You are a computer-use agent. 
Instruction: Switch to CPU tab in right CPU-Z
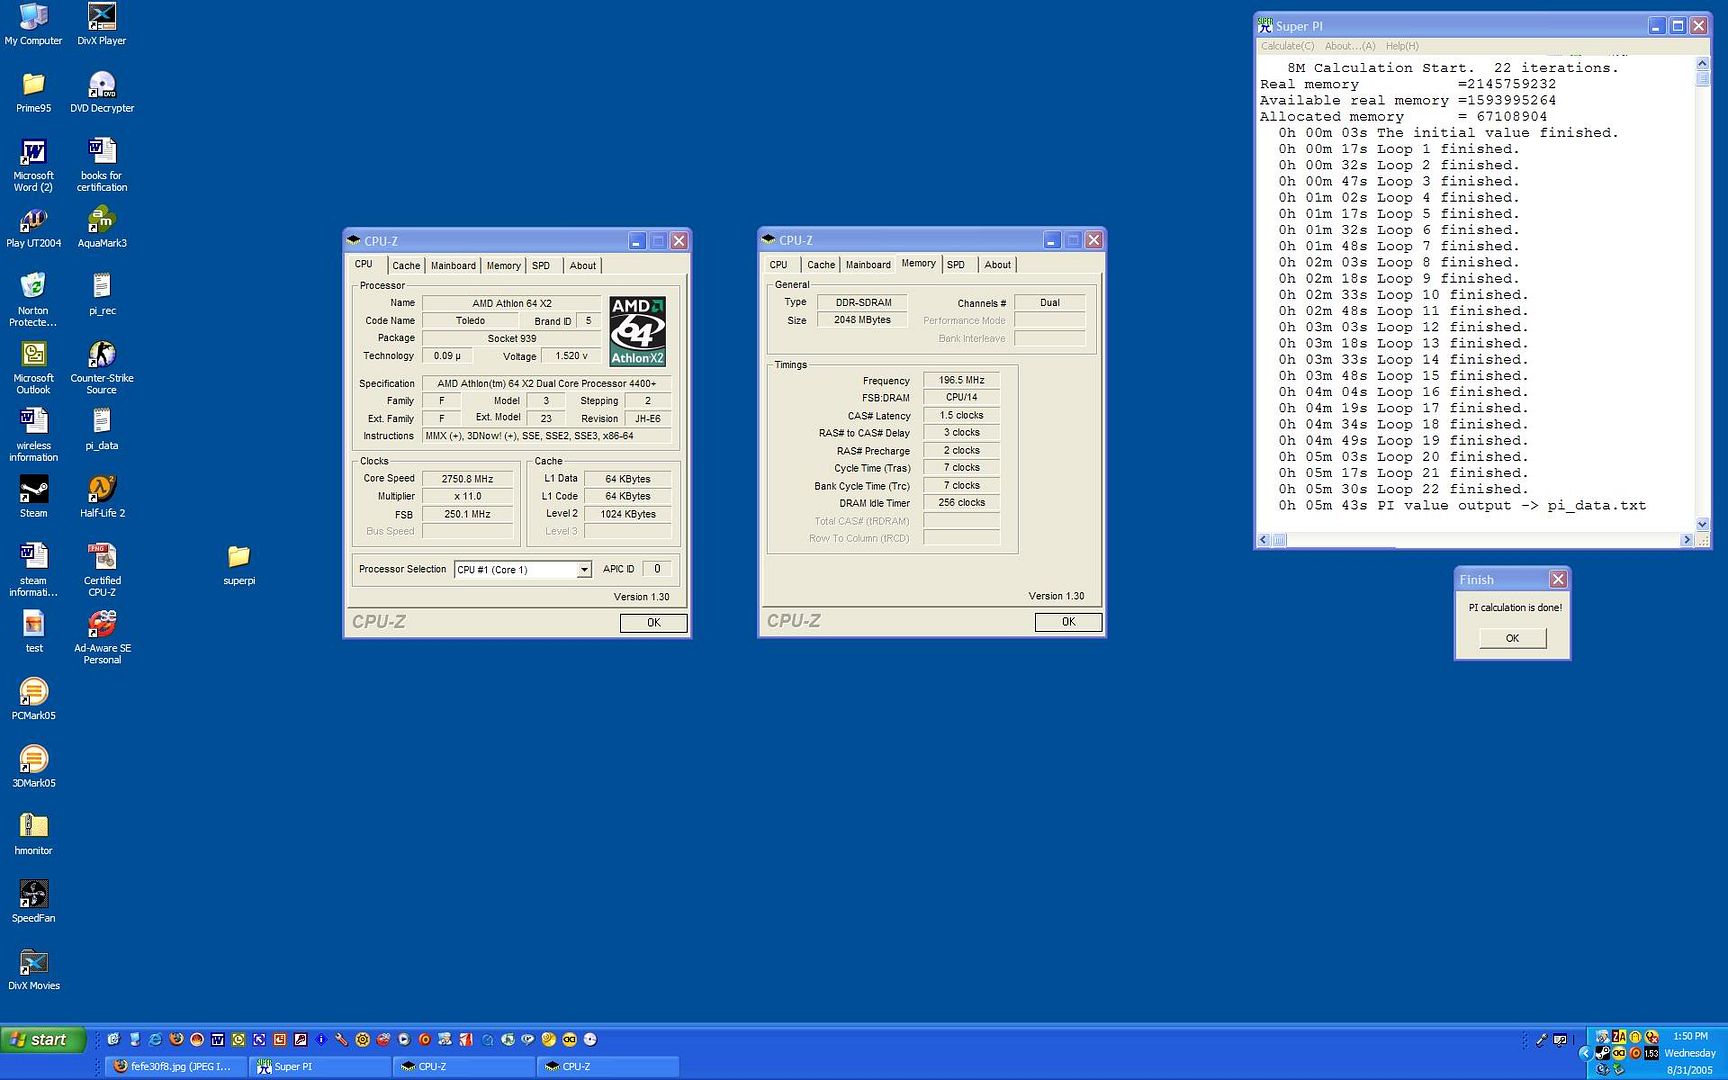pos(778,265)
